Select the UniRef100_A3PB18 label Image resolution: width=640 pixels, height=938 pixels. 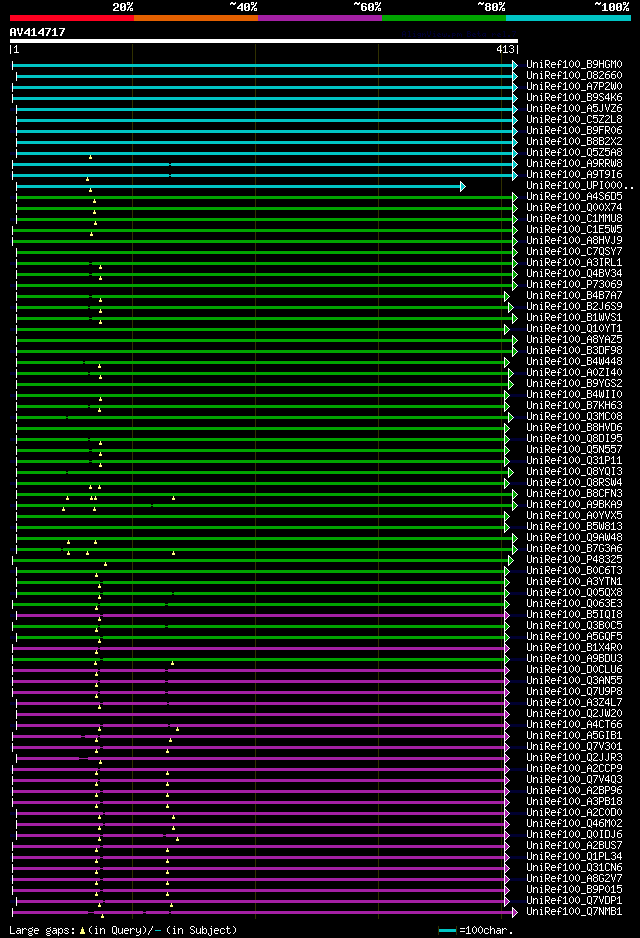pyautogui.click(x=574, y=802)
